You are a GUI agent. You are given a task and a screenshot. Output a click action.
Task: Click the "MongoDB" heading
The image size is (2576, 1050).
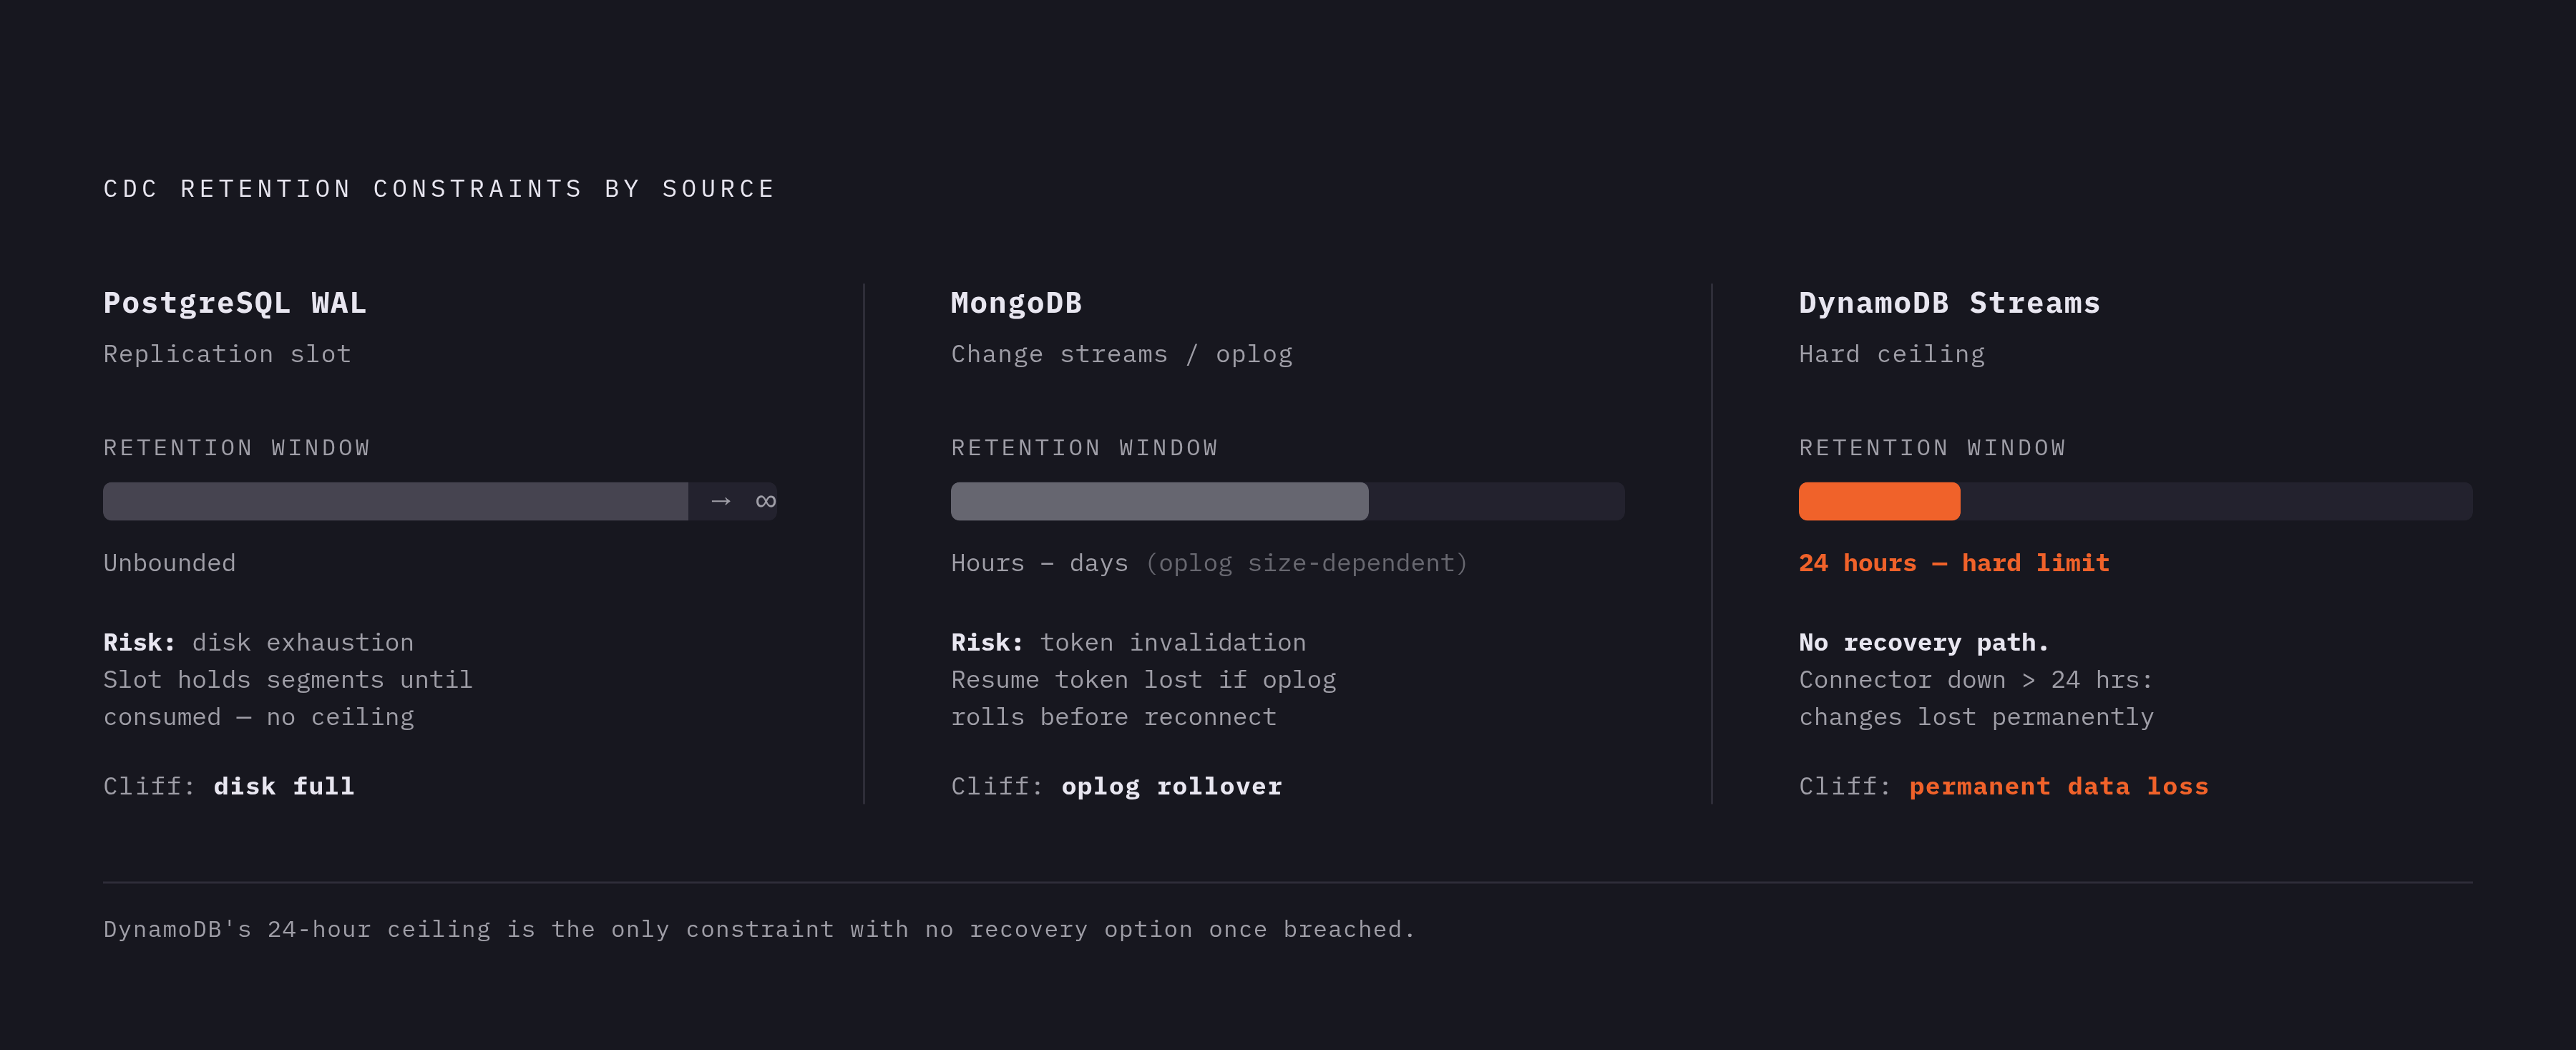1016,303
